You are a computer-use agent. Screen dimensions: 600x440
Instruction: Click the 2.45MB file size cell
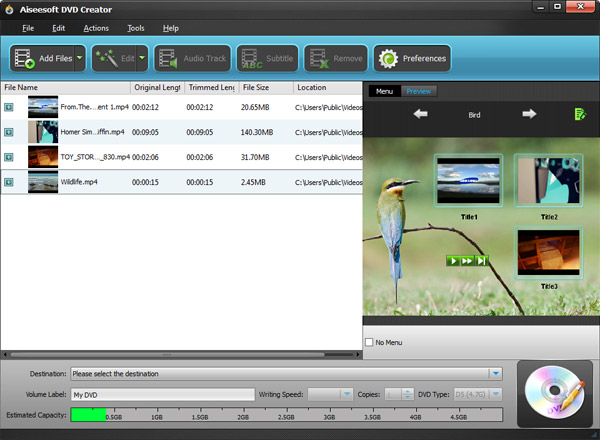click(x=253, y=182)
